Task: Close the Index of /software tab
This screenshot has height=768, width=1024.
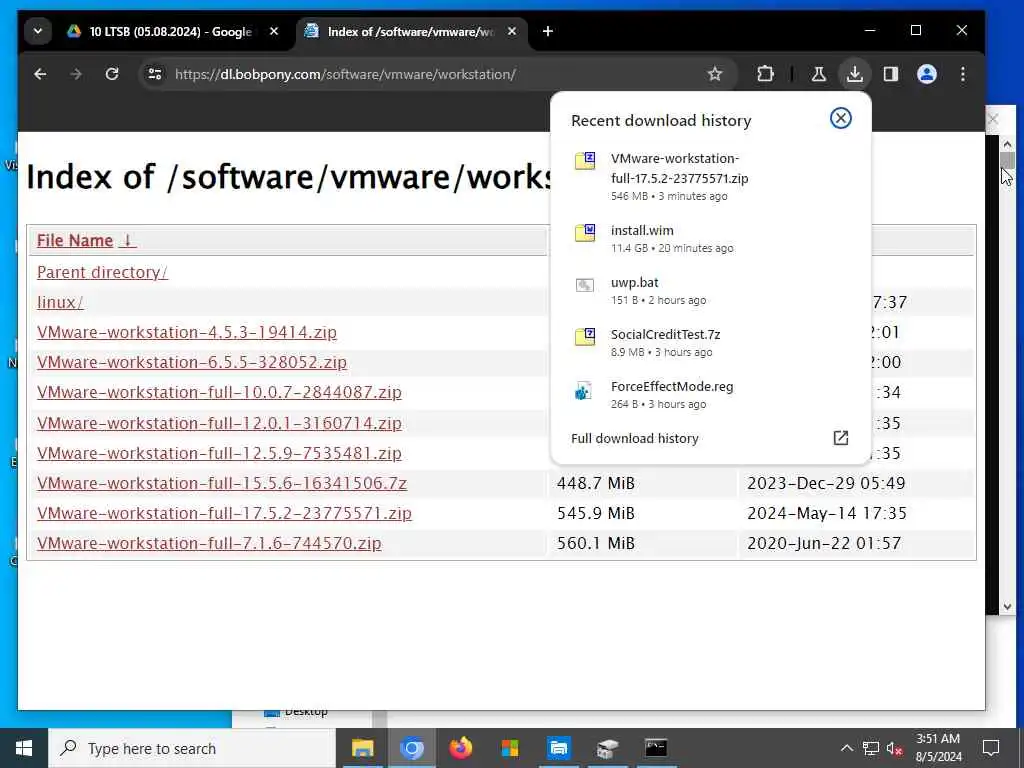Action: click(x=512, y=31)
